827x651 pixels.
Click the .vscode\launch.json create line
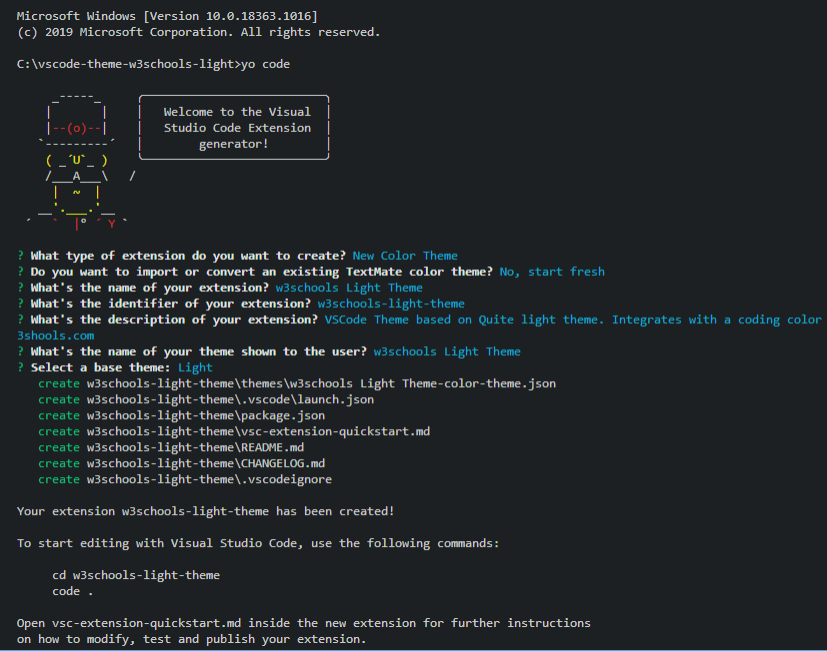(206, 399)
